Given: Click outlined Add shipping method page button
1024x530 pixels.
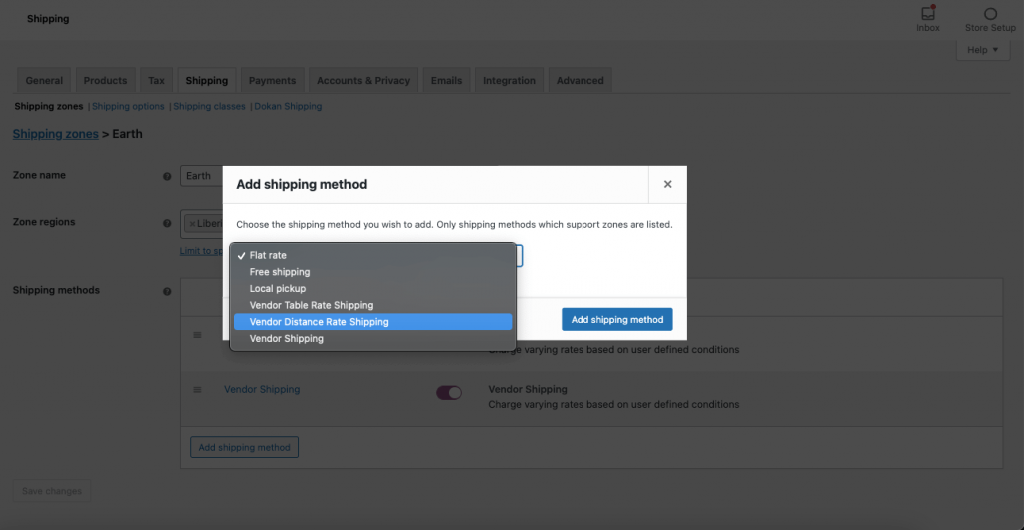Looking at the screenshot, I should point(244,448).
